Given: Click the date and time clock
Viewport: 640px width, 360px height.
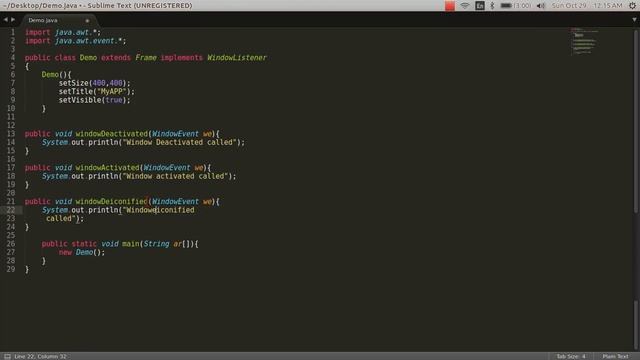Looking at the screenshot, I should (x=587, y=6).
